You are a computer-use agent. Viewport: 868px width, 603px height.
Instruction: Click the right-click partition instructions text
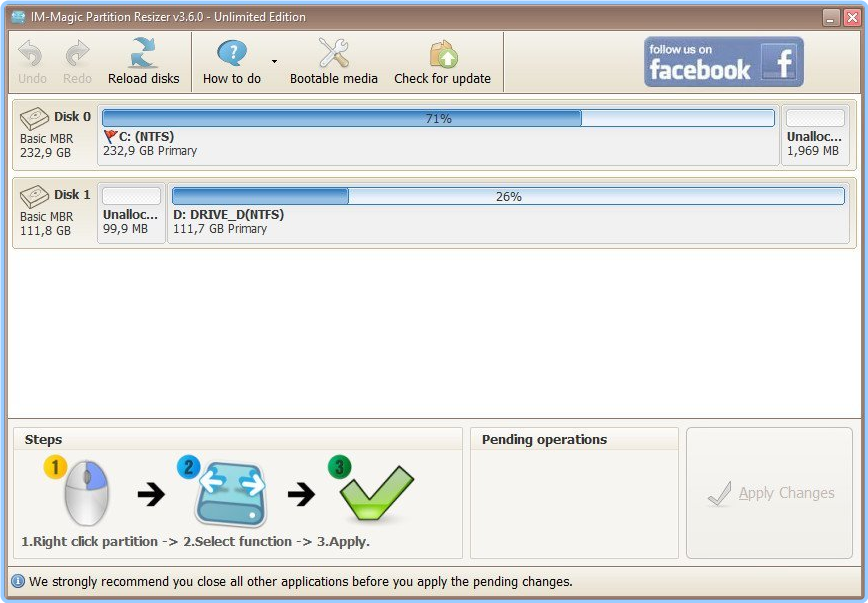[x=195, y=542]
